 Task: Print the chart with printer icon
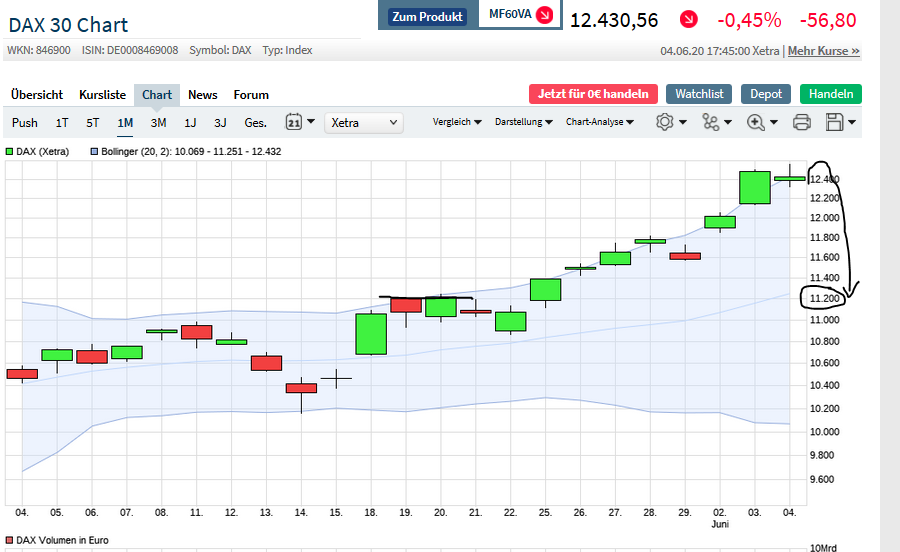click(x=801, y=122)
